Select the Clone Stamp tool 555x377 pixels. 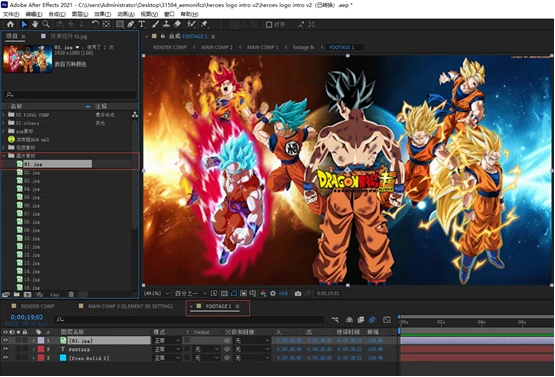click(166, 24)
